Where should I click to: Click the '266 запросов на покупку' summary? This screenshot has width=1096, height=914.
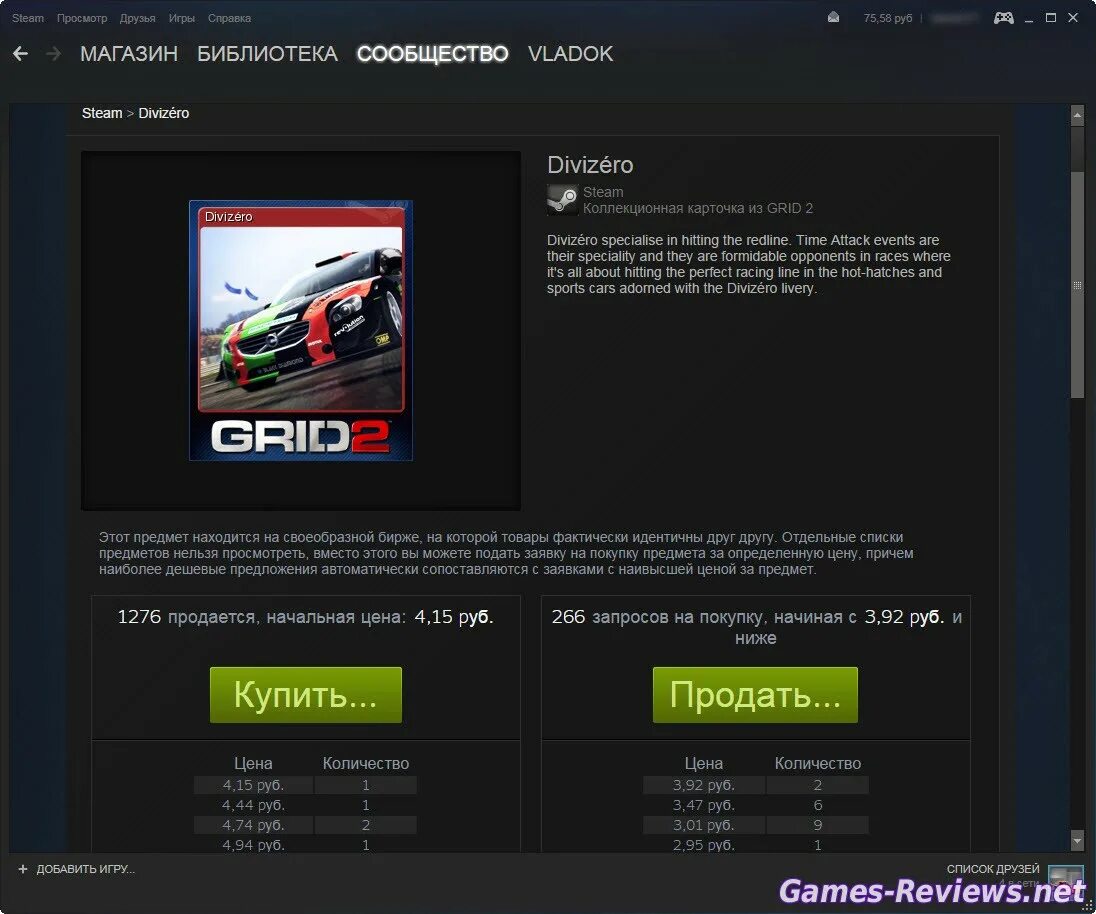(756, 627)
